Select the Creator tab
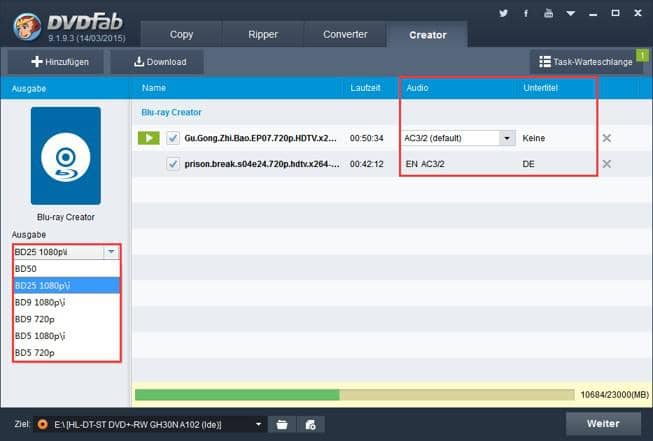 pyautogui.click(x=427, y=35)
